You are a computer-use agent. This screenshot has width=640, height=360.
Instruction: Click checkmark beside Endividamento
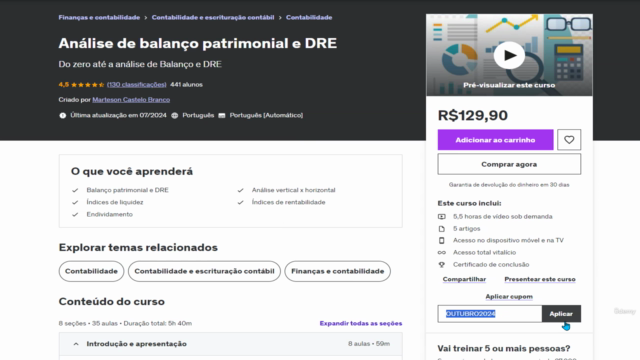click(75, 215)
